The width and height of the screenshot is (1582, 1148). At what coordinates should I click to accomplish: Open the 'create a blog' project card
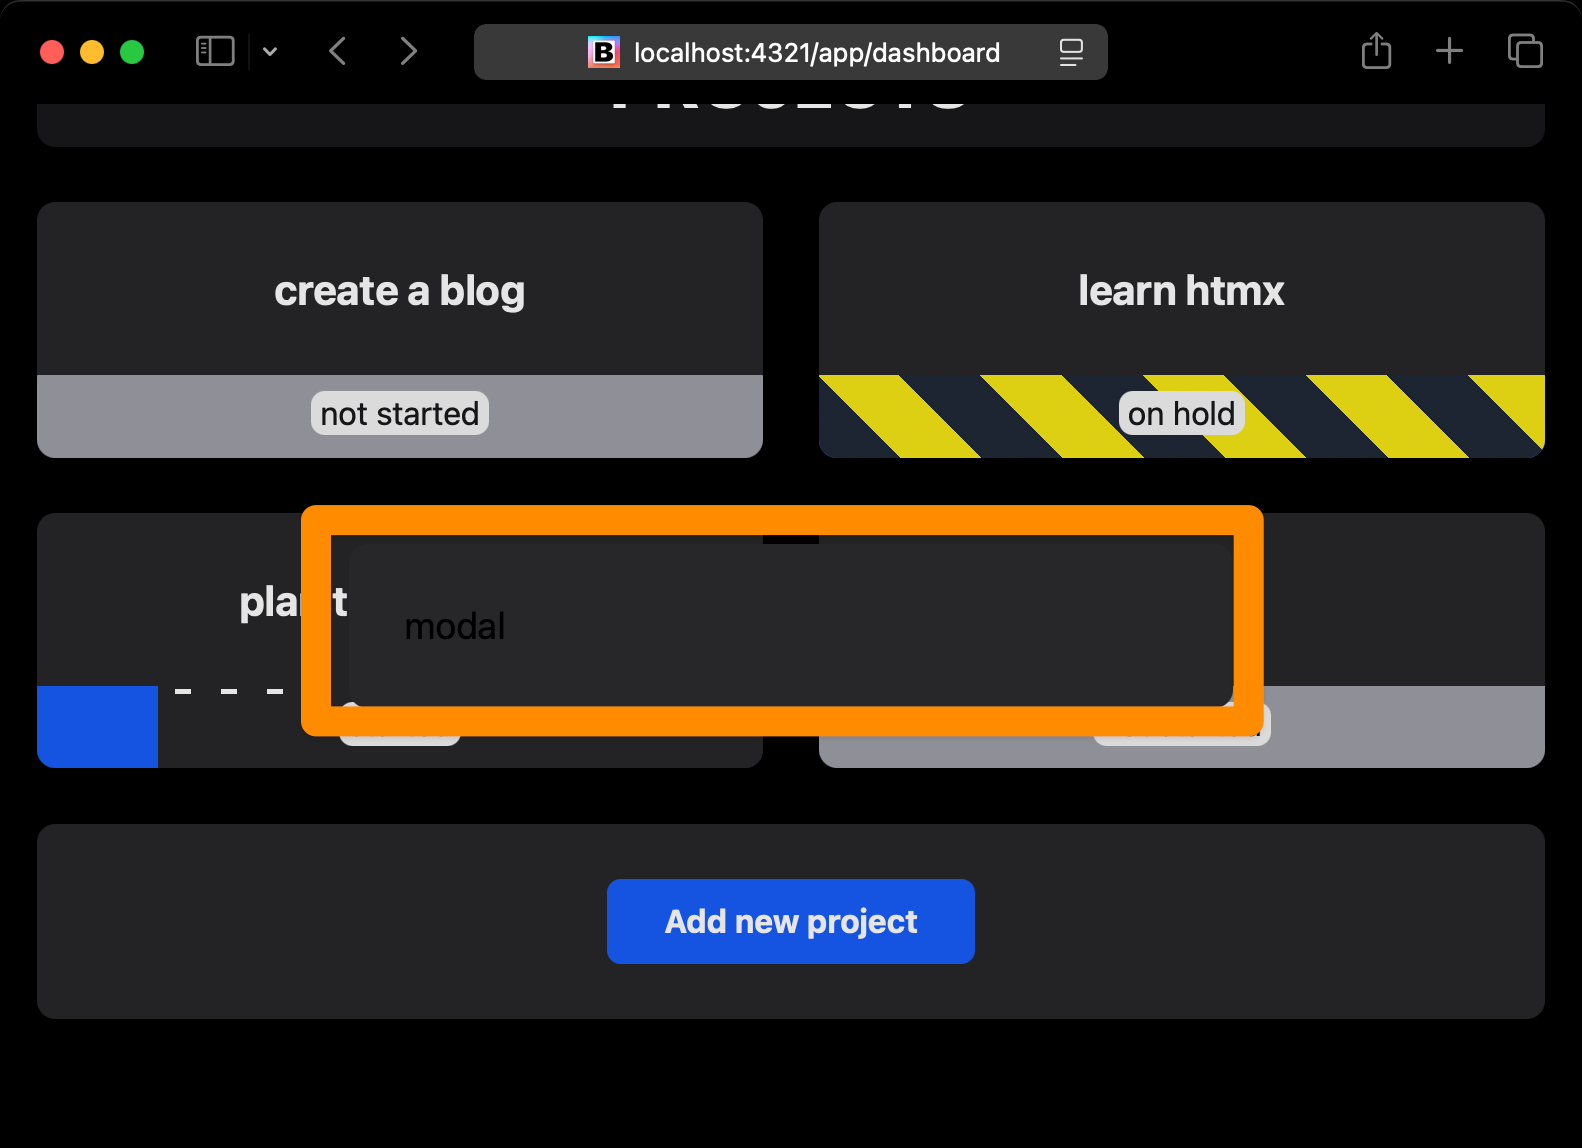(400, 330)
